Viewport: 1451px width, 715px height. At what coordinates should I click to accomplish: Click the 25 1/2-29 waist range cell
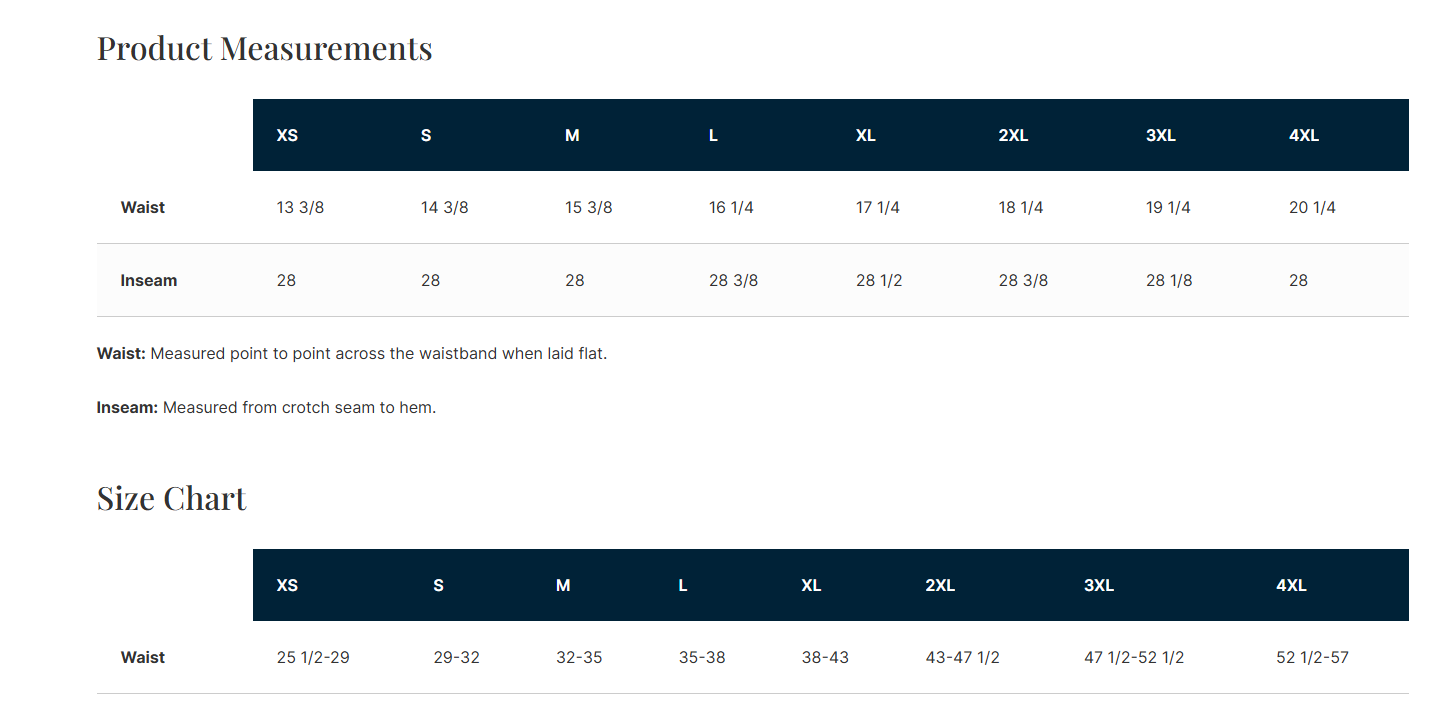pos(313,658)
